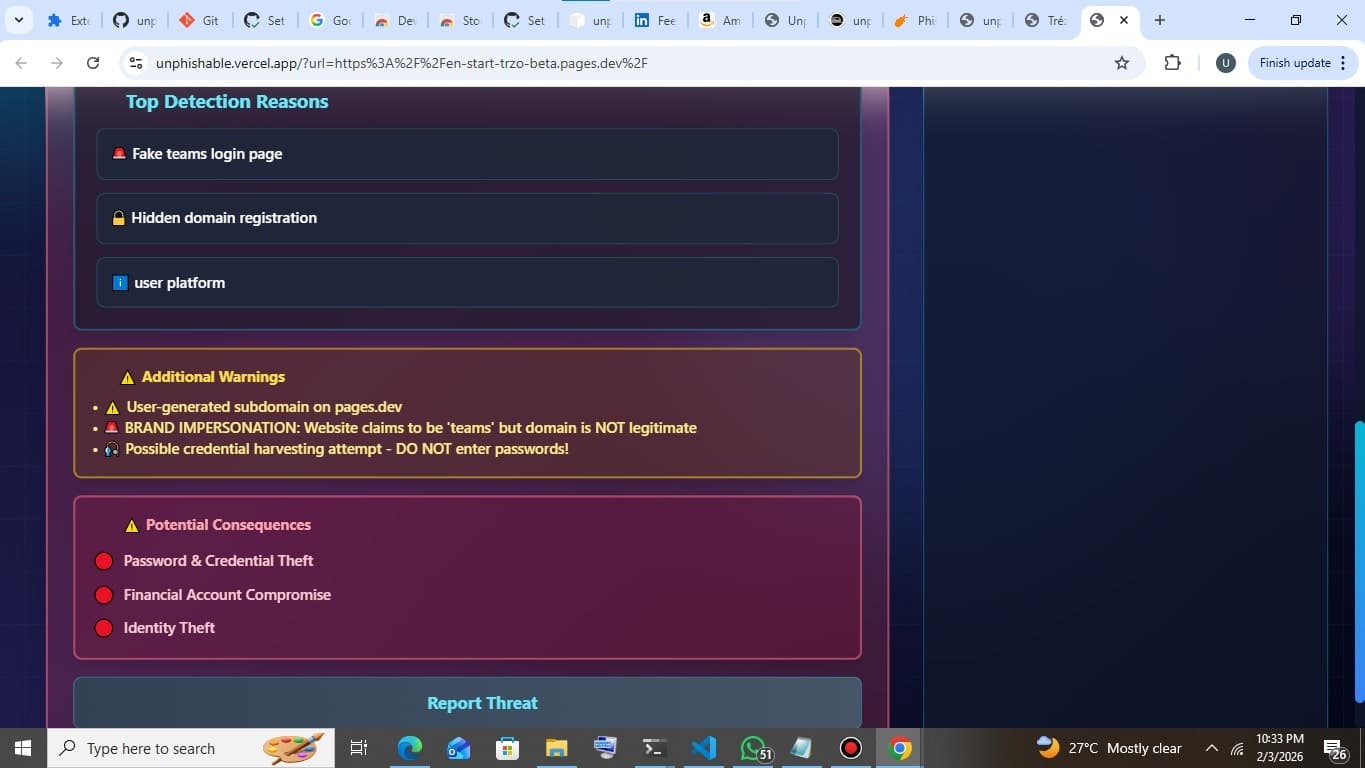This screenshot has height=768, width=1365.
Task: Click the red siren icon on the BRAND IMPERSONATION warning
Action: coord(110,427)
